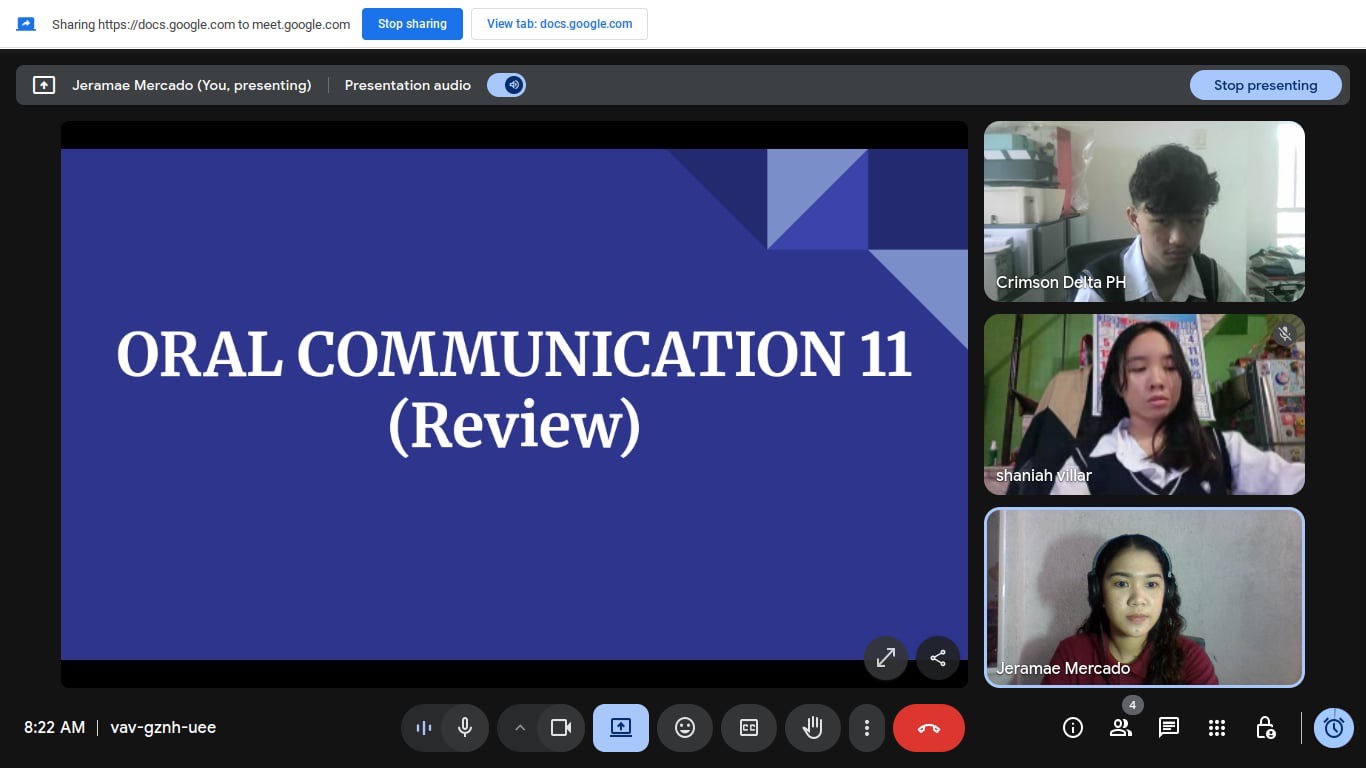Viewport: 1366px width, 768px height.
Task: Raise your hand
Action: point(813,728)
